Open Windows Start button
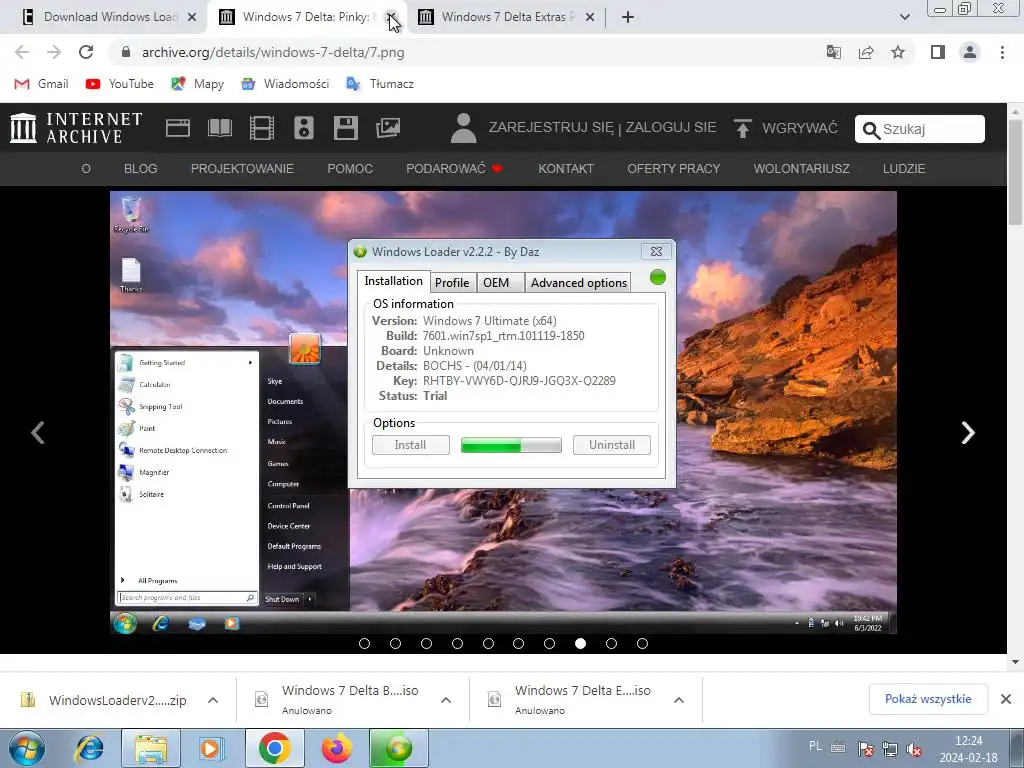The image size is (1024, 768). coord(26,748)
